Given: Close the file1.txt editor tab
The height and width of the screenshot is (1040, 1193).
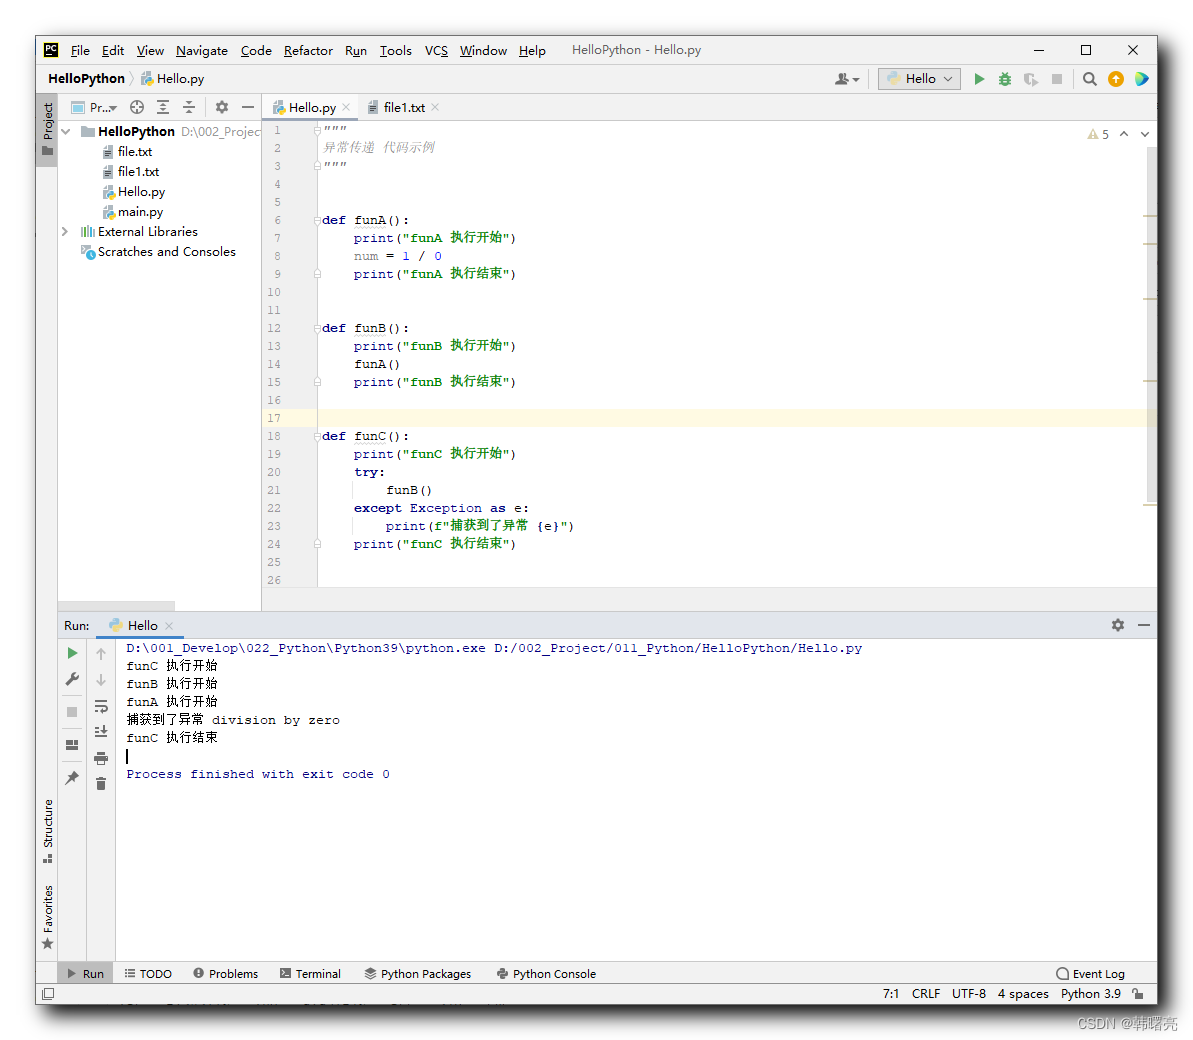Looking at the screenshot, I should pyautogui.click(x=435, y=107).
